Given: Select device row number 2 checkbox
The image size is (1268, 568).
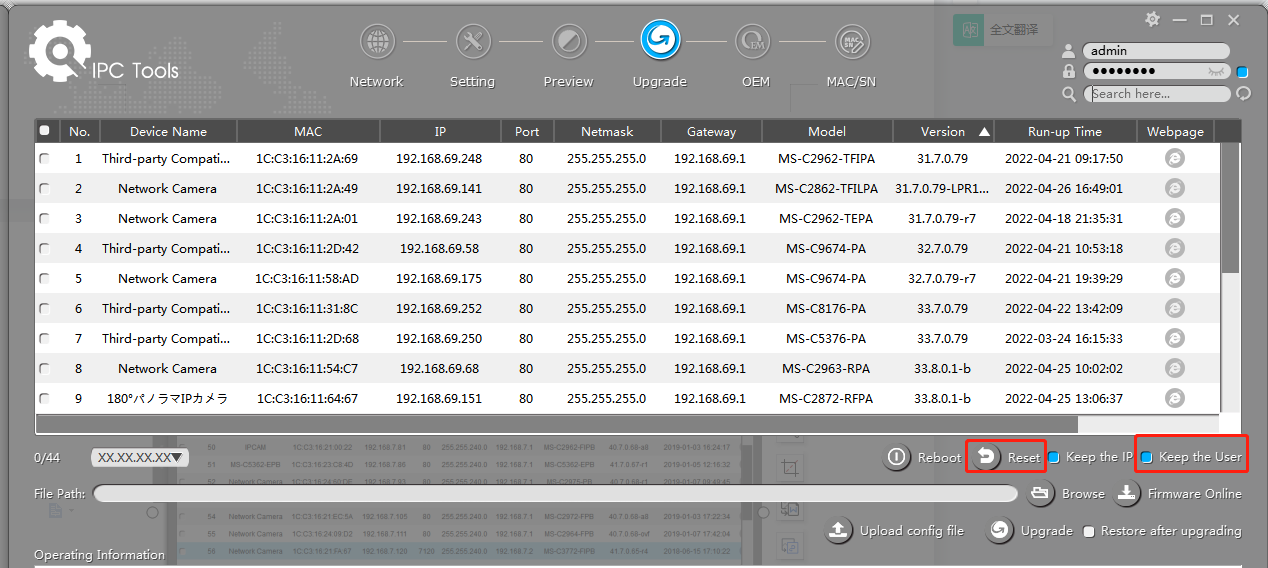Looking at the screenshot, I should pos(44,188).
